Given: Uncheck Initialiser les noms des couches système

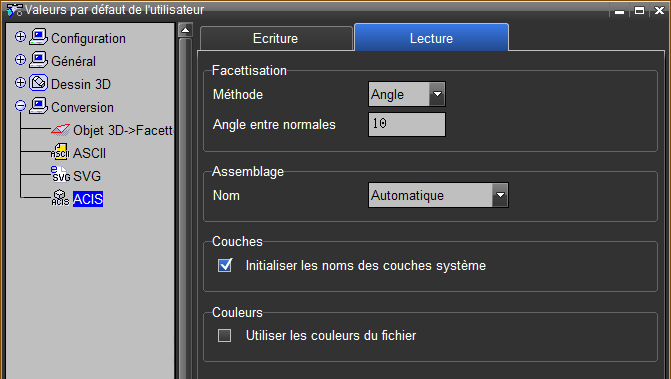Looking at the screenshot, I should click(x=225, y=265).
